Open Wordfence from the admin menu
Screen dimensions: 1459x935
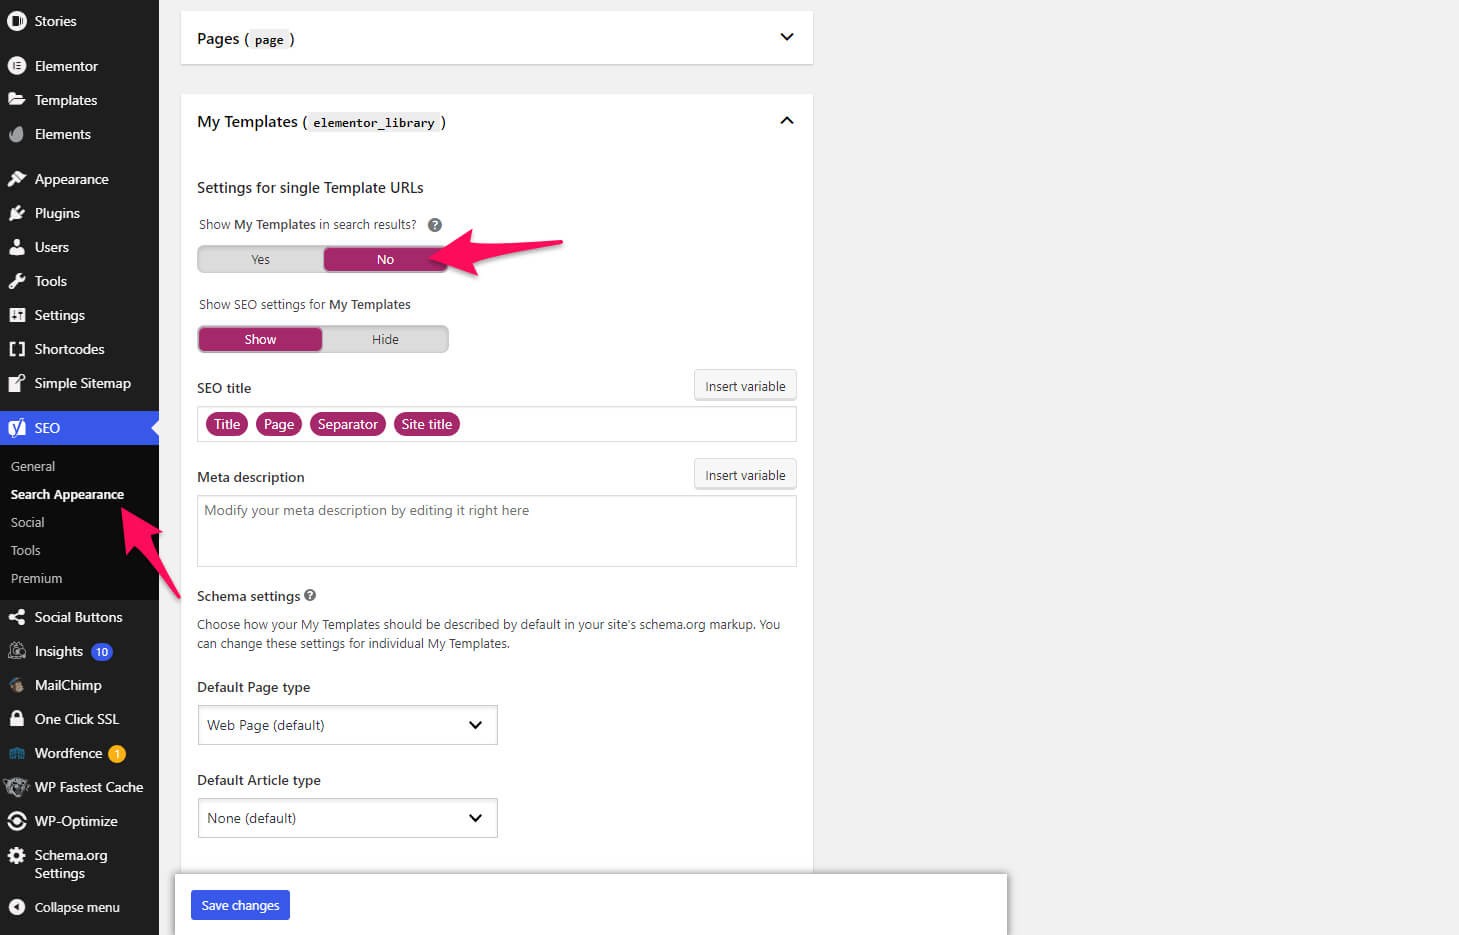point(71,753)
